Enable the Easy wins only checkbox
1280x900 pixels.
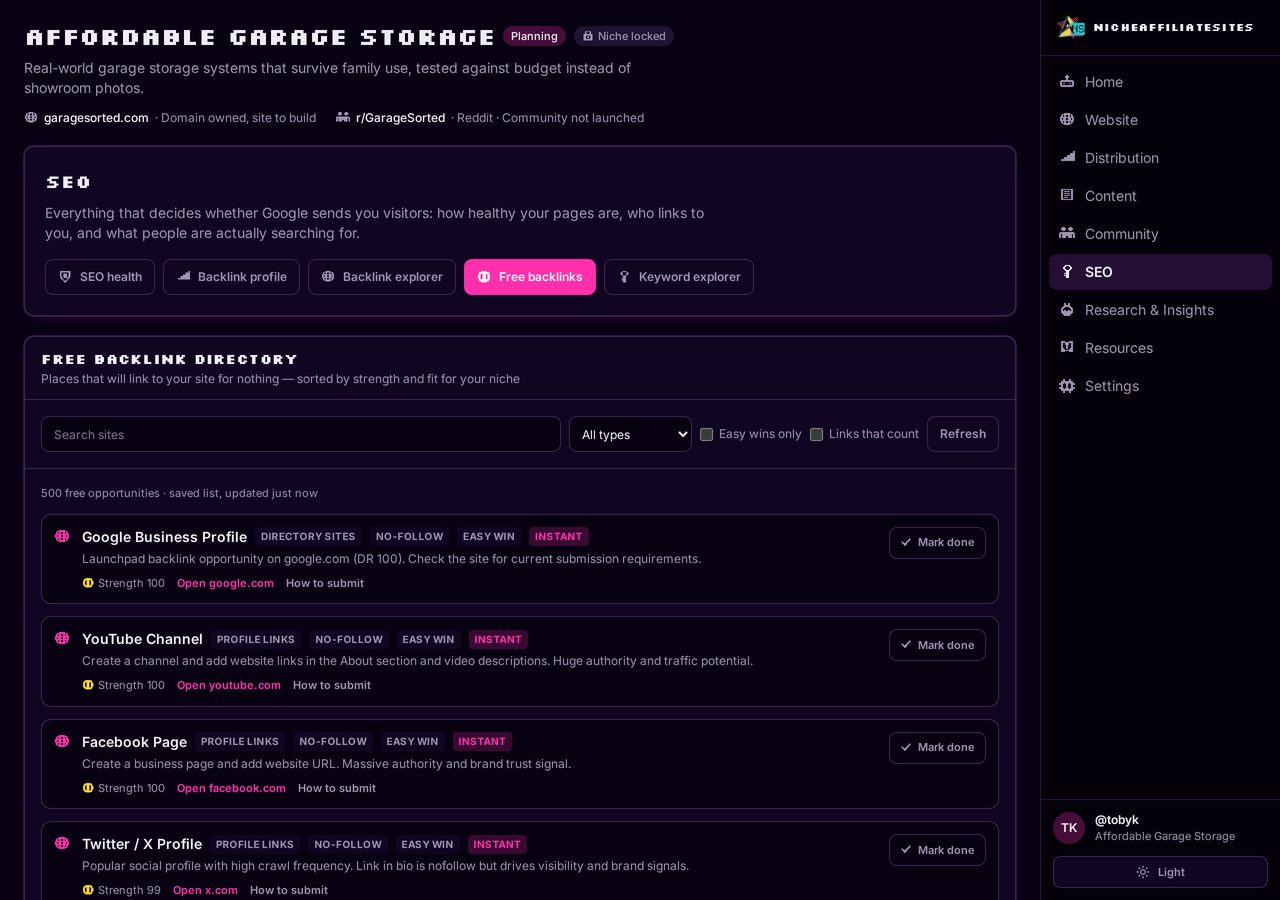click(706, 434)
